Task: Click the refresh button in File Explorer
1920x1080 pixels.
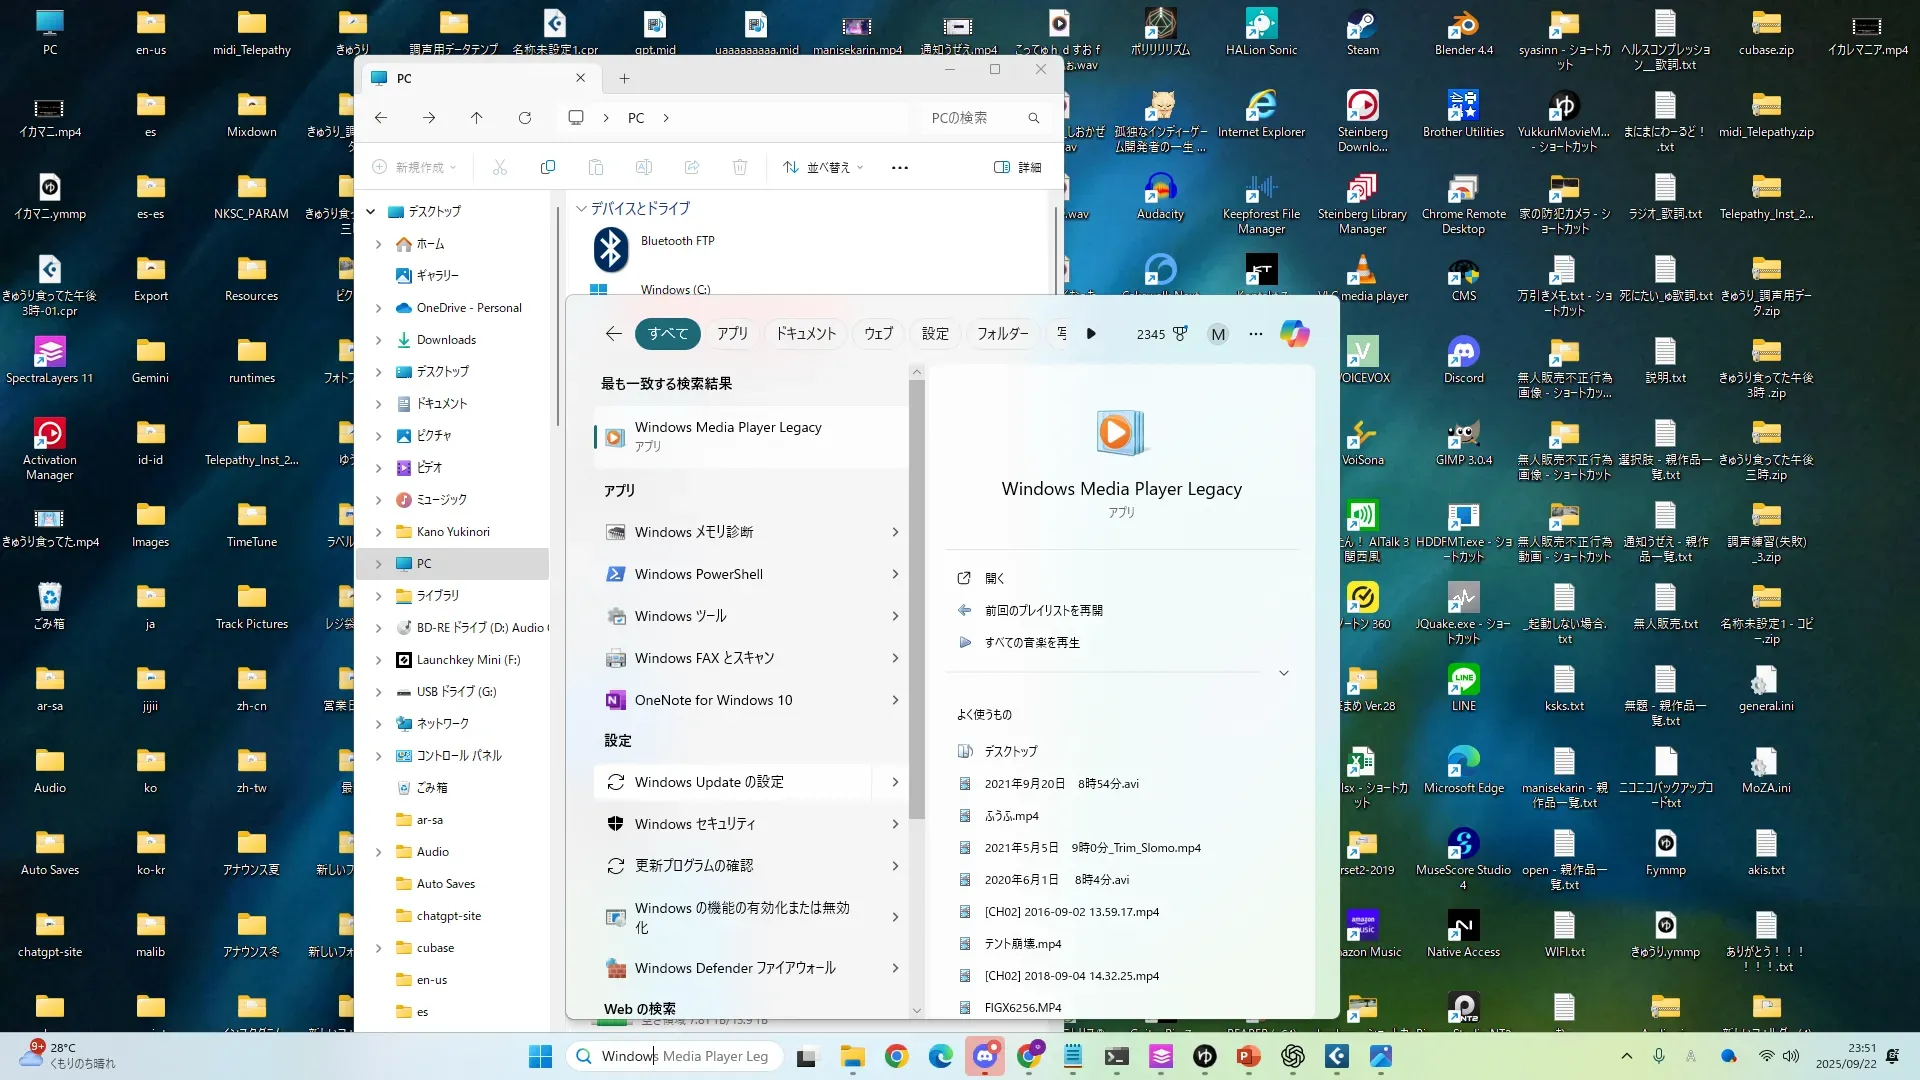Action: 524,118
